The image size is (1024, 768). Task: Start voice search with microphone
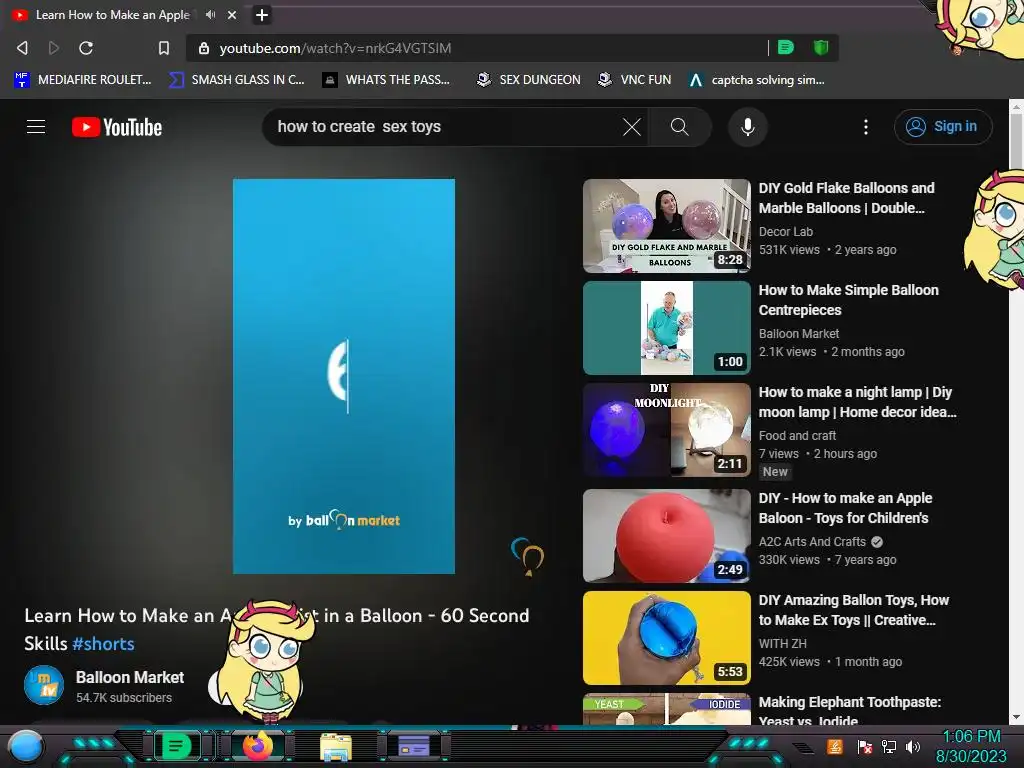coord(748,127)
